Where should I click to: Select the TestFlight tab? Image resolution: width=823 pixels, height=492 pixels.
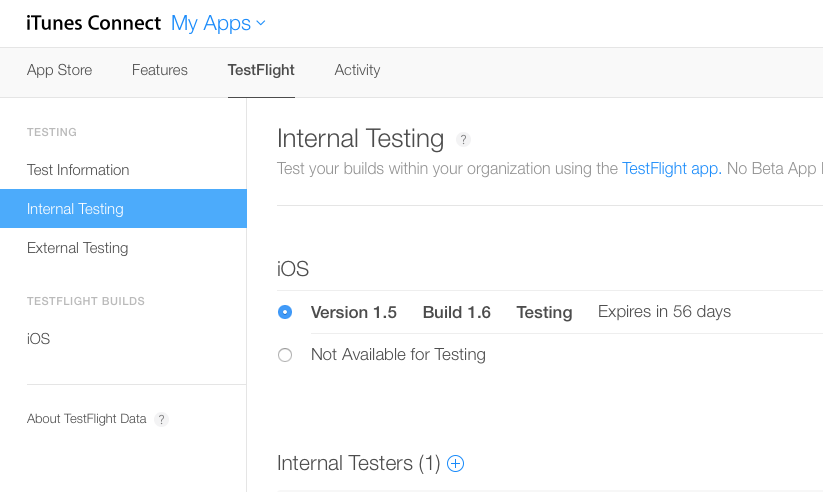click(261, 70)
